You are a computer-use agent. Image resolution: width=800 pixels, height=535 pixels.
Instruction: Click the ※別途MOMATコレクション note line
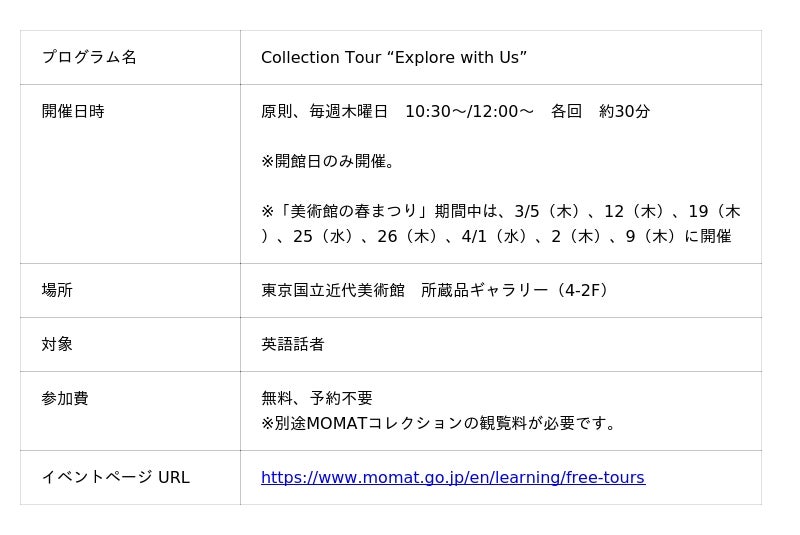(441, 424)
